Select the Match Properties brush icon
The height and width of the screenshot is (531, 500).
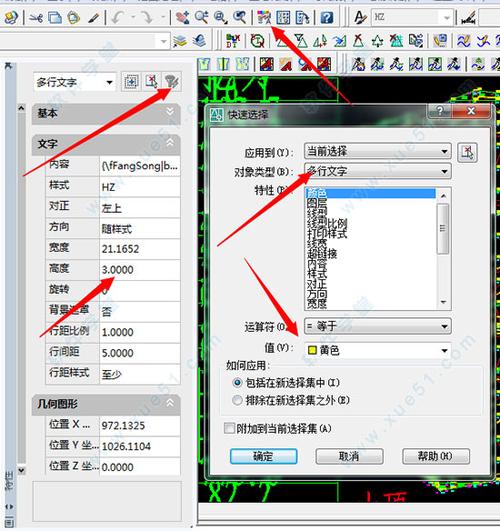pyautogui.click(x=93, y=17)
